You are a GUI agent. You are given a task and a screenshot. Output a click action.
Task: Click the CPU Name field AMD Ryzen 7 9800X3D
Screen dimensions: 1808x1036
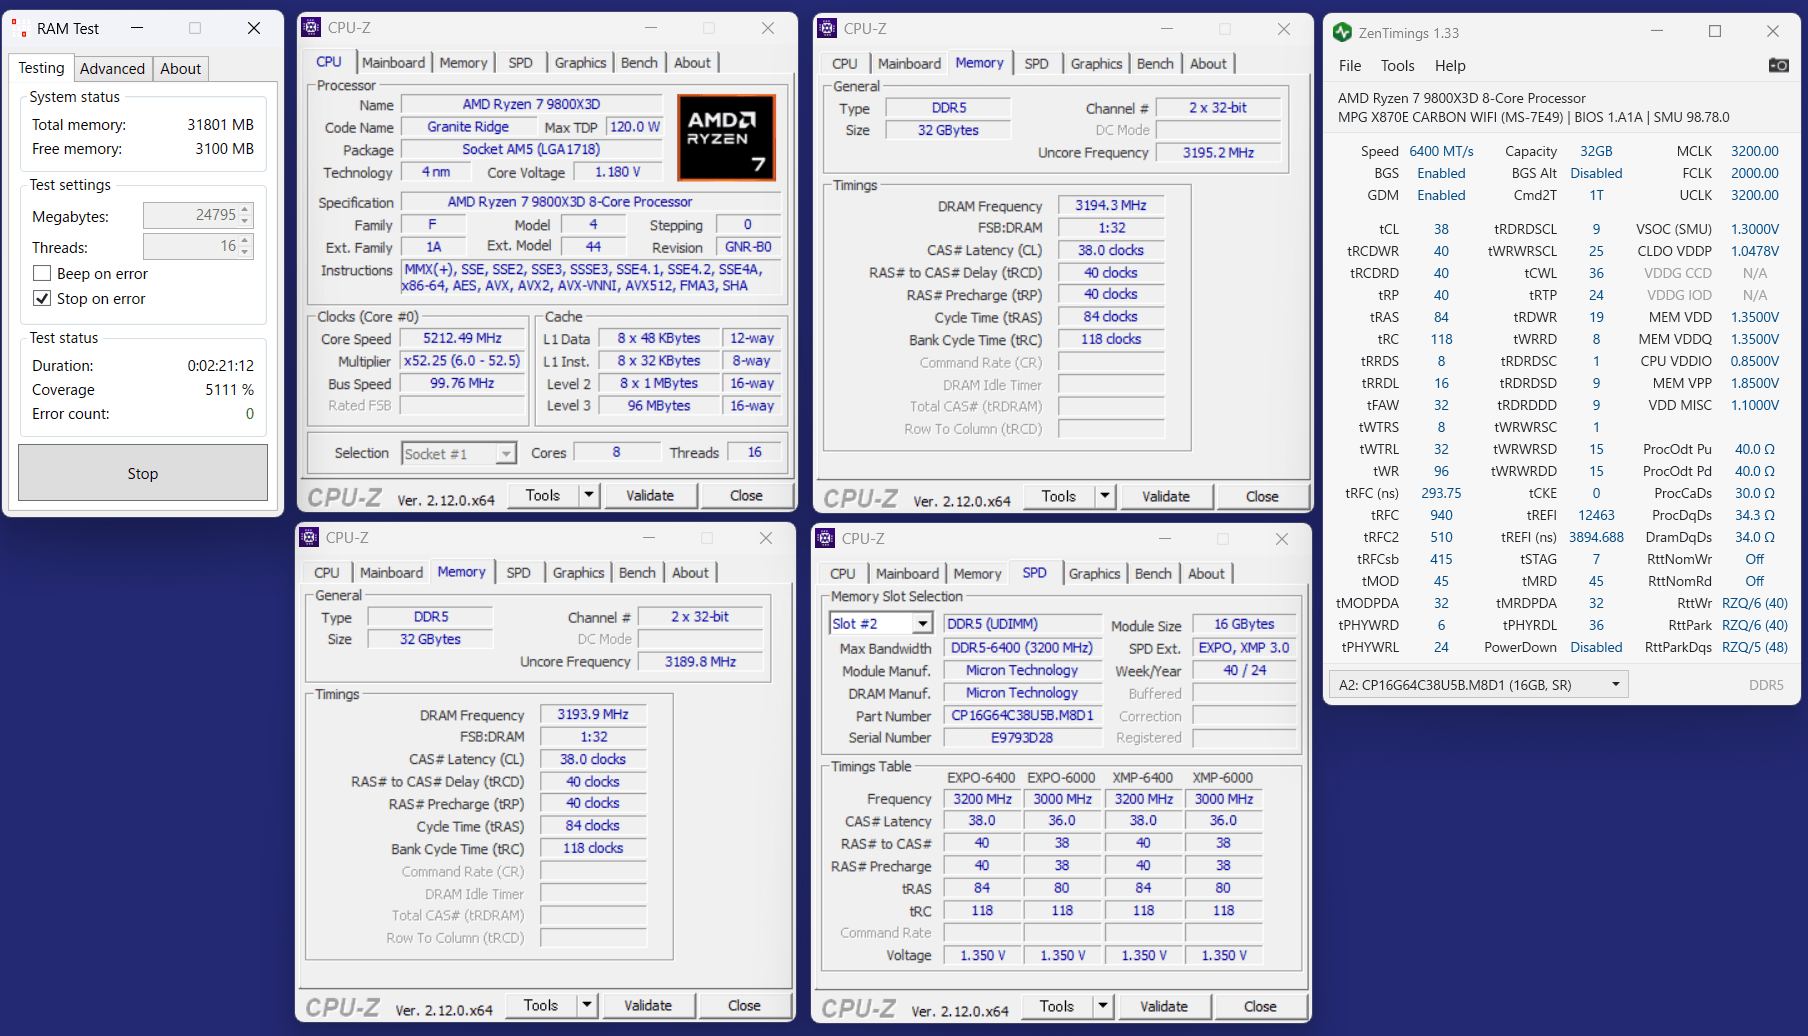coord(531,104)
